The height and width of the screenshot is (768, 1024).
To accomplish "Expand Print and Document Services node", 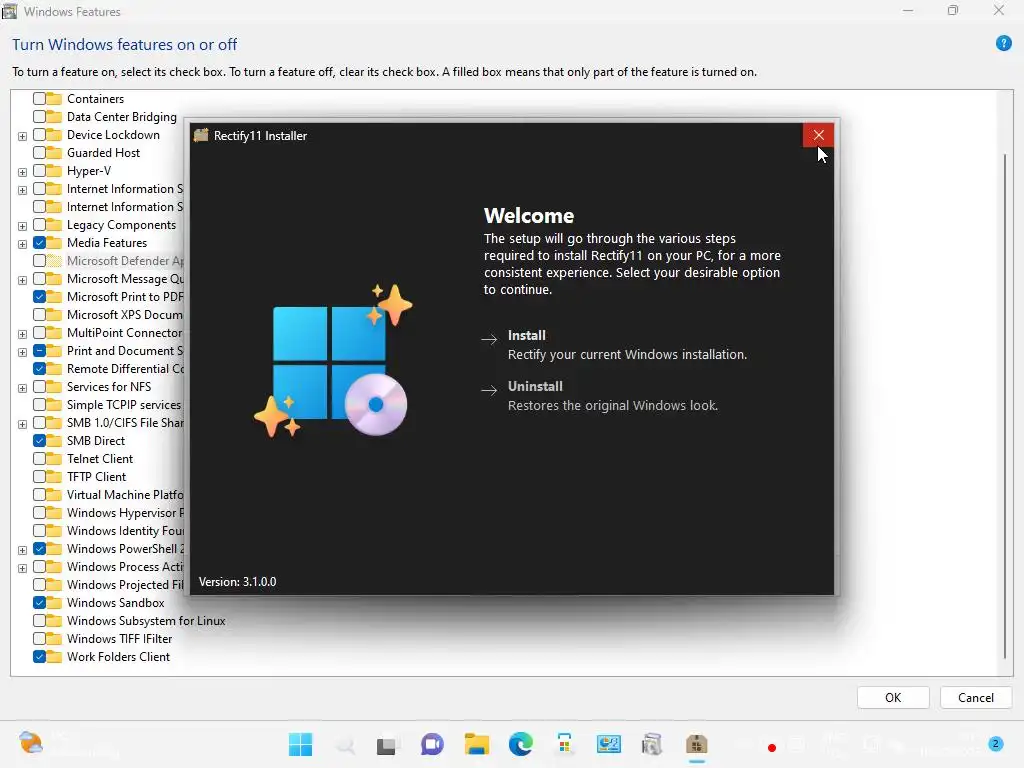I will (22, 353).
